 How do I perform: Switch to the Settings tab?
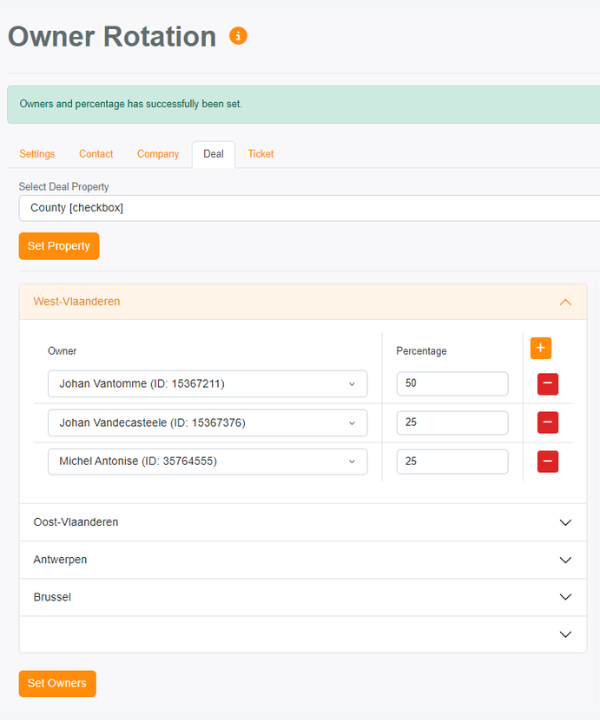37,154
